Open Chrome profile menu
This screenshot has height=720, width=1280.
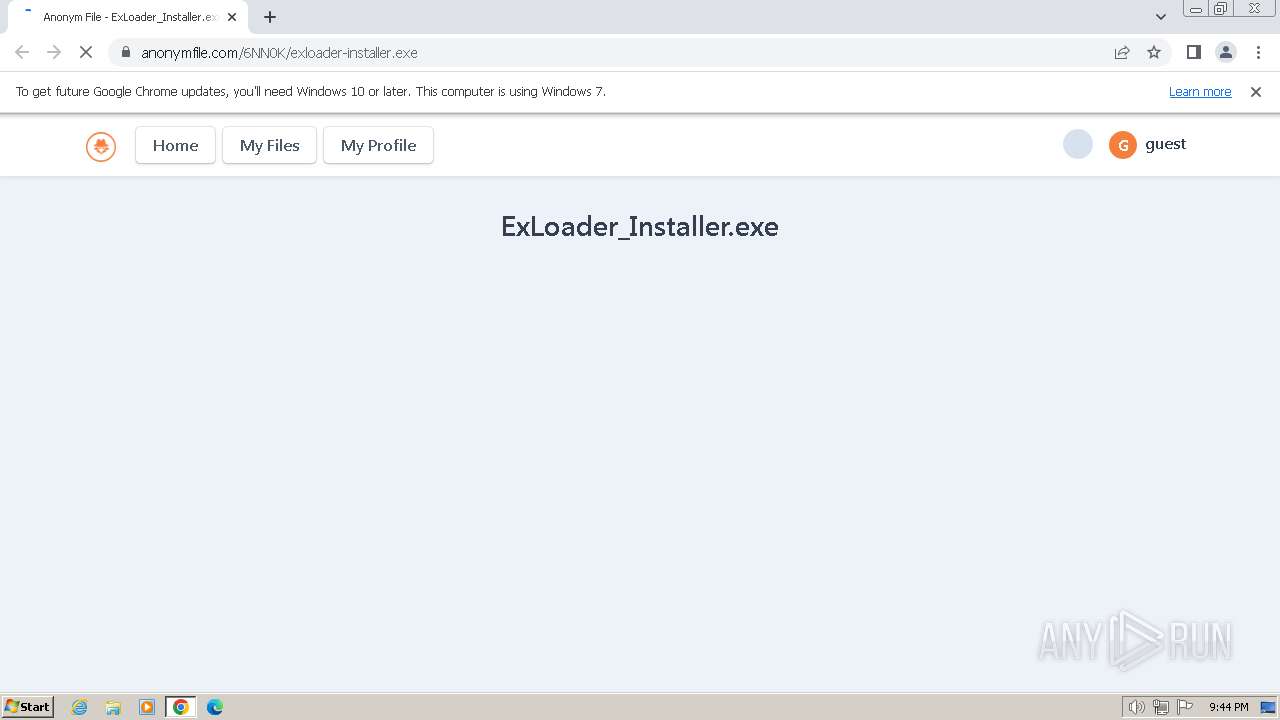point(1225,52)
